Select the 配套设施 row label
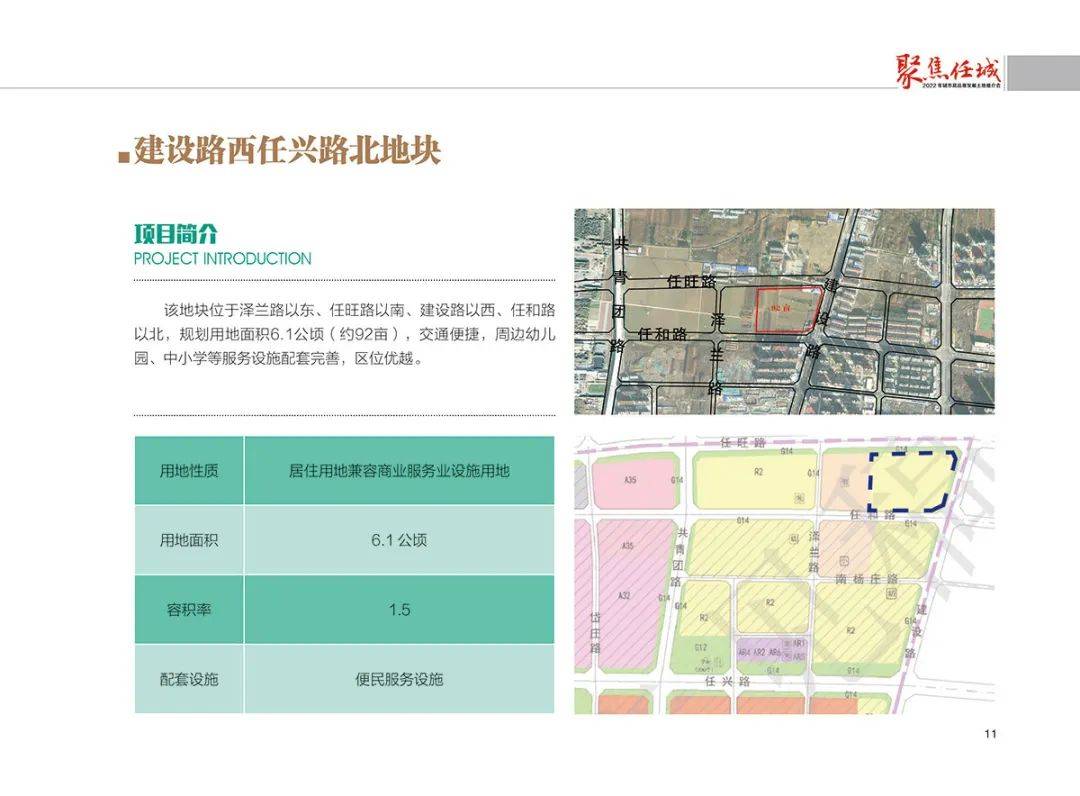The image size is (1080, 796). [189, 679]
